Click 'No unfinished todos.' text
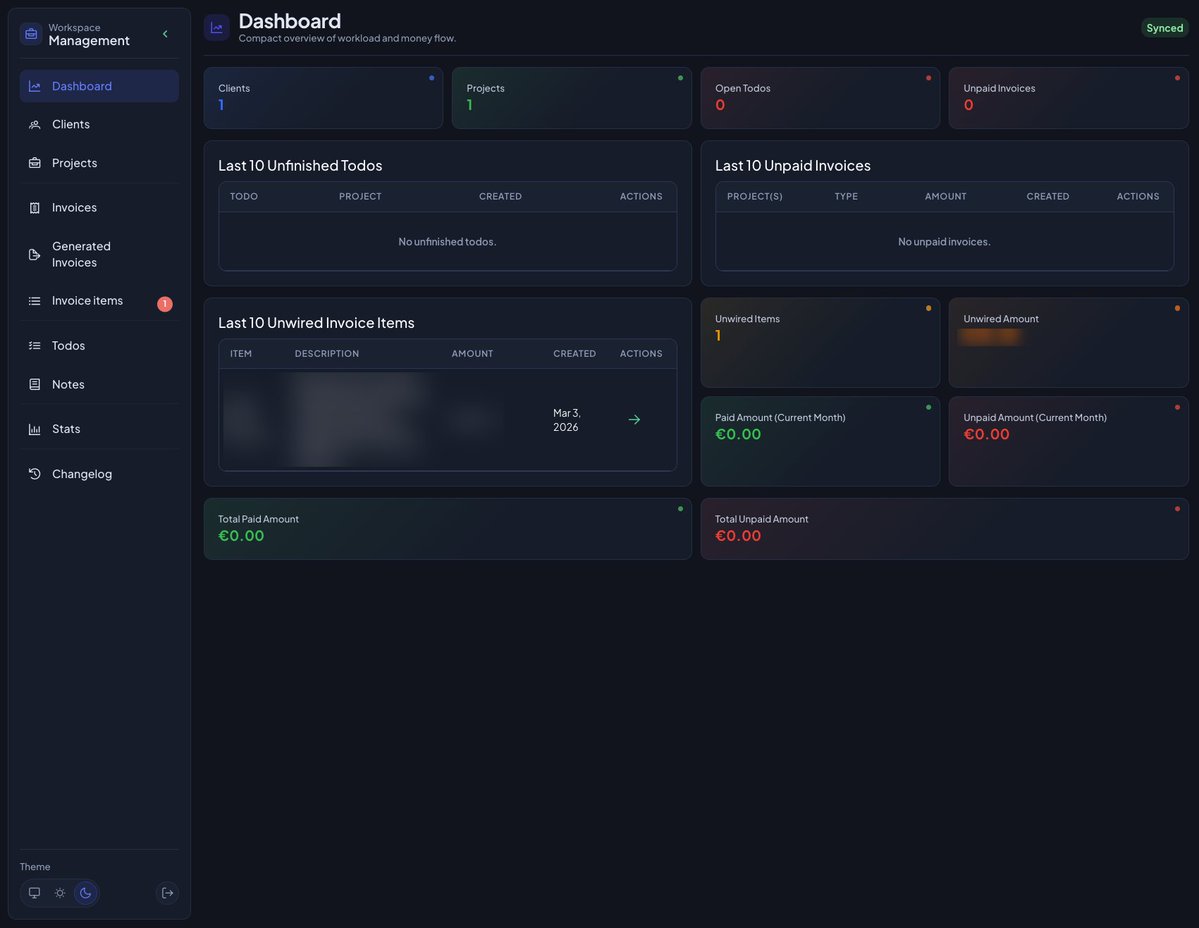 pyautogui.click(x=447, y=242)
